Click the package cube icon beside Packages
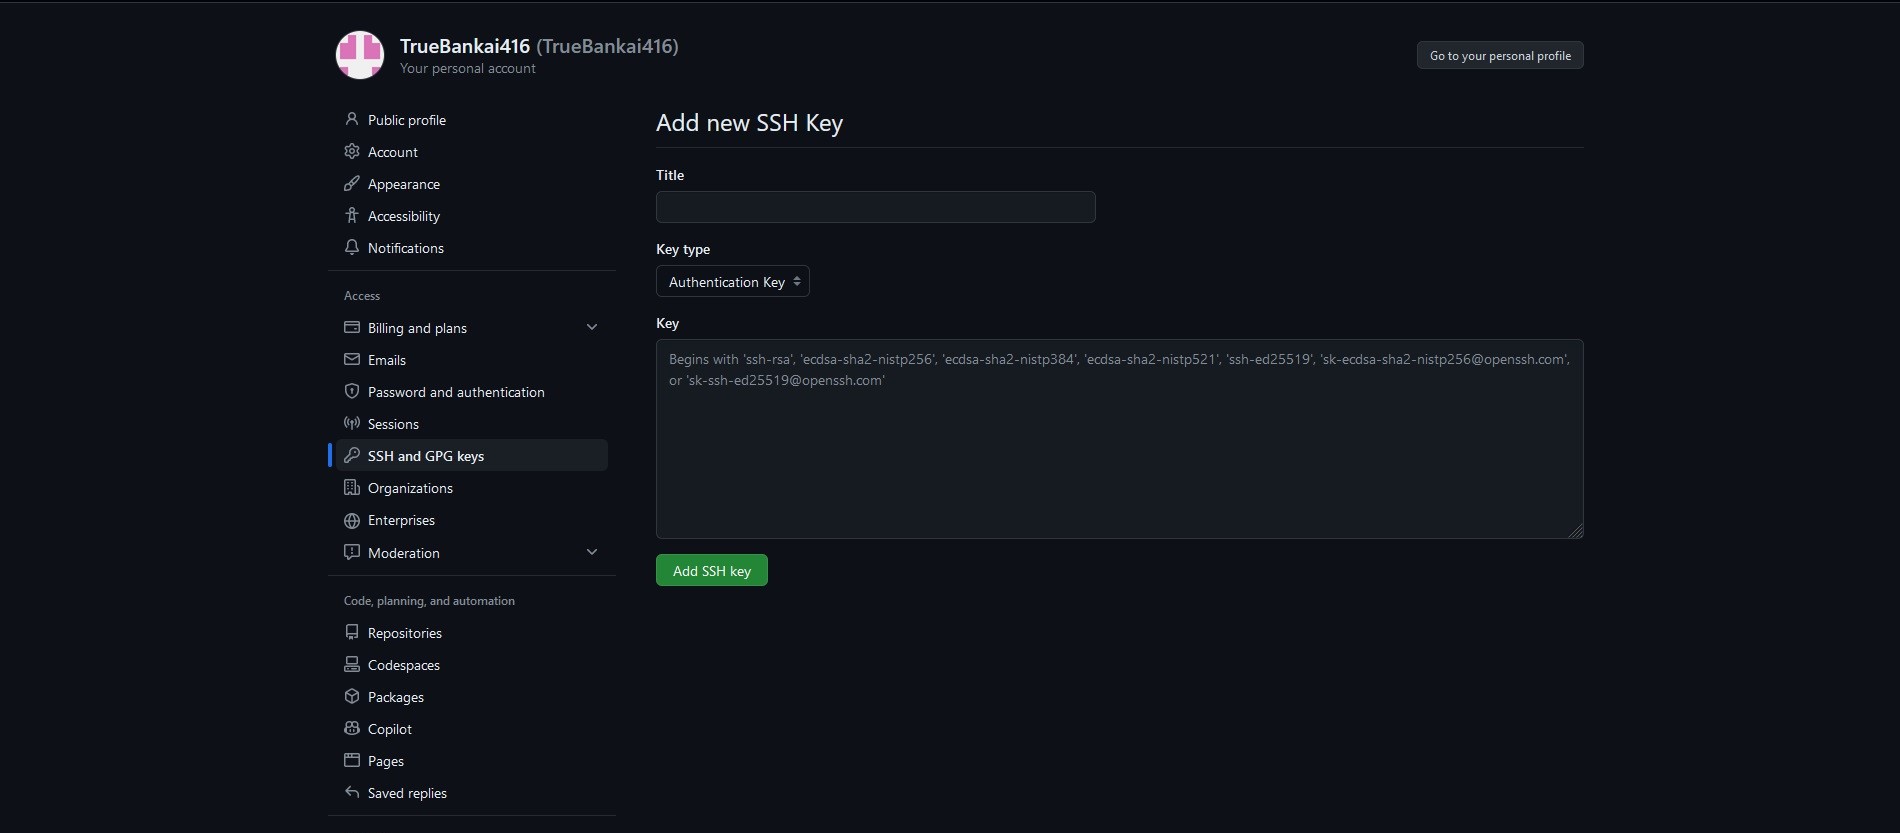The height and width of the screenshot is (833, 1900). pyautogui.click(x=352, y=696)
